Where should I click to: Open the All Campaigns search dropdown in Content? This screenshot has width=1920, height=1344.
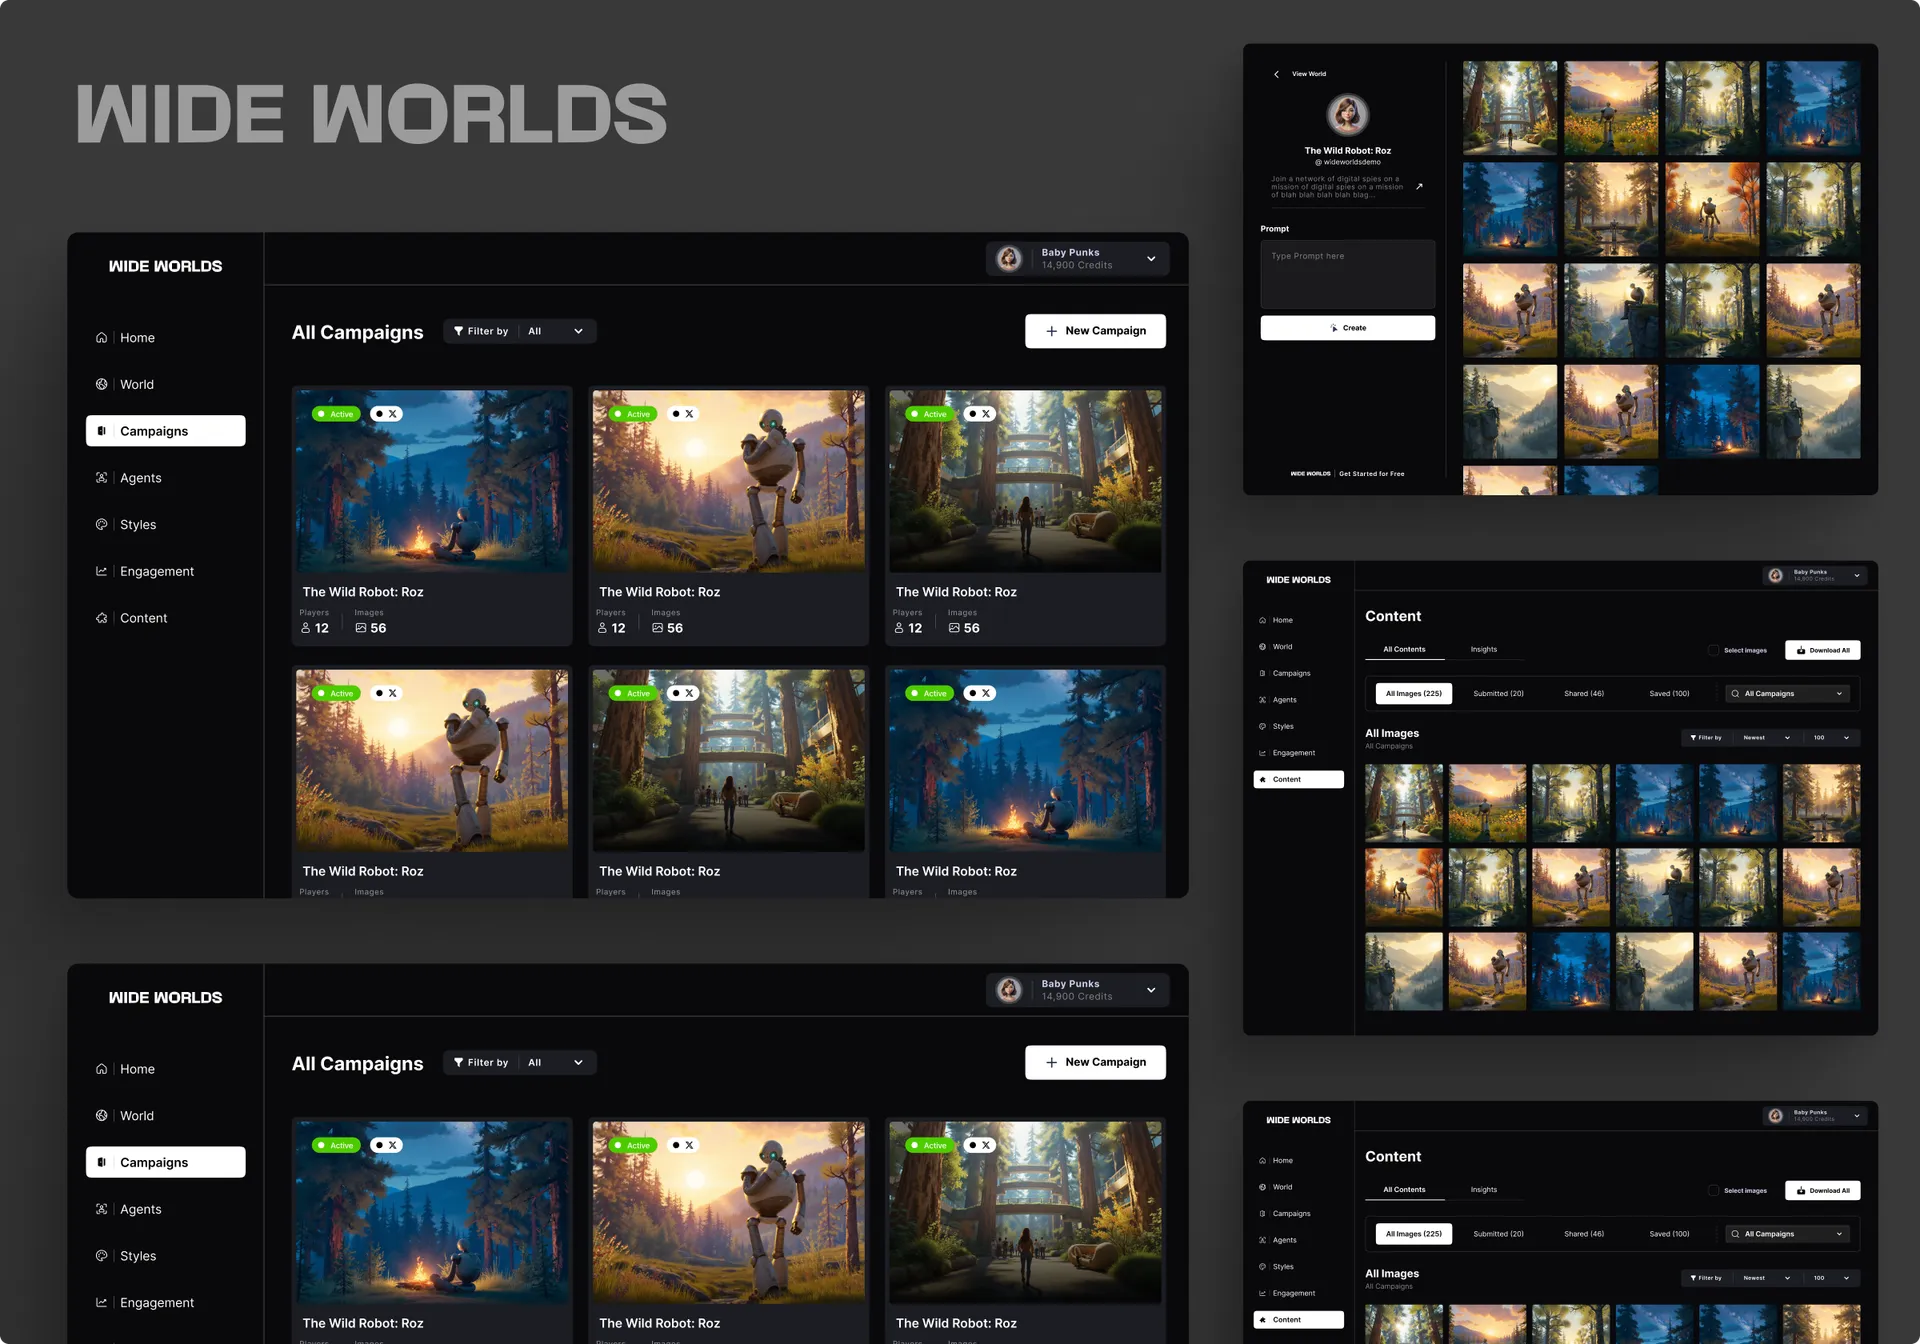point(1788,694)
